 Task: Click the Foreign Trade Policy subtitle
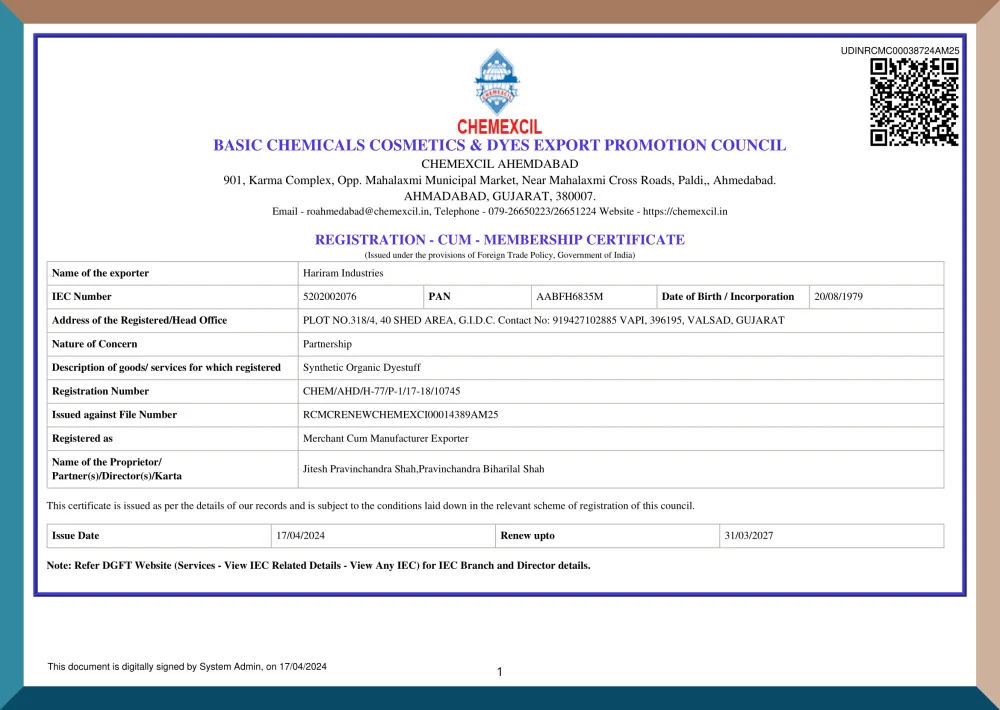[499, 255]
